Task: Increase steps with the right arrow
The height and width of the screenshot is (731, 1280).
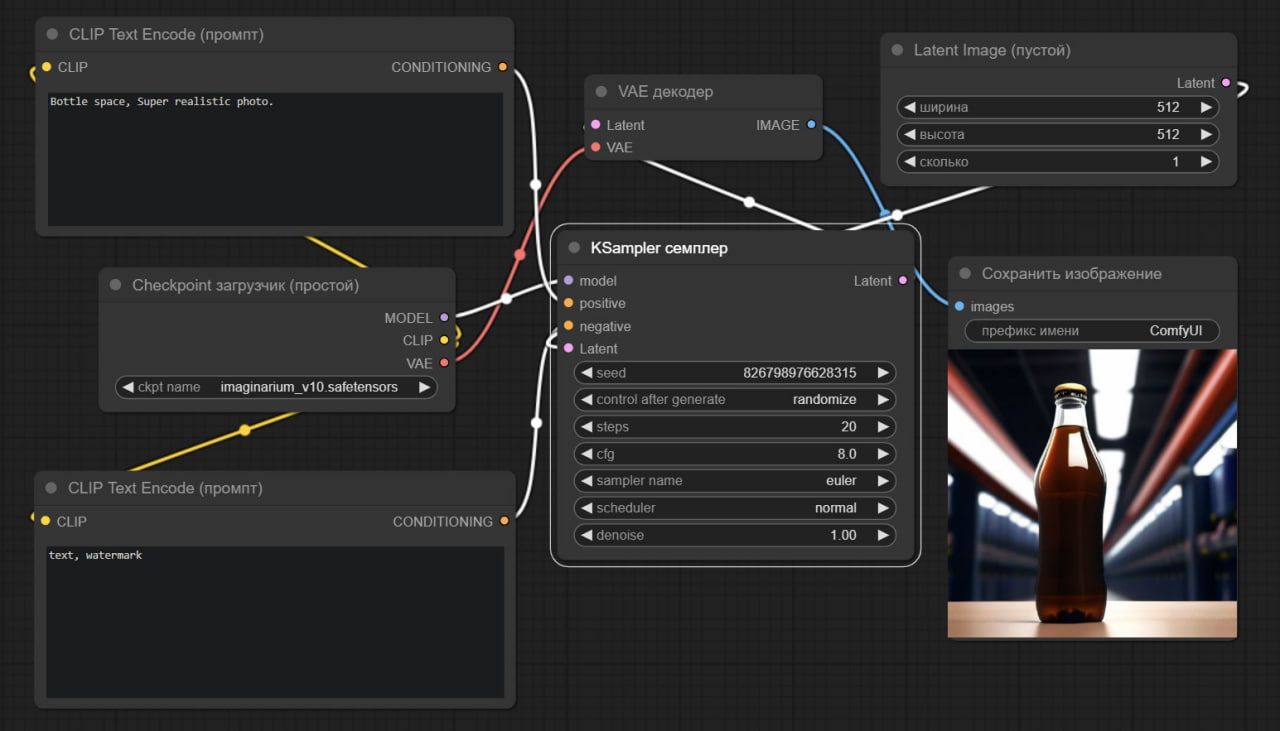Action: coord(883,427)
